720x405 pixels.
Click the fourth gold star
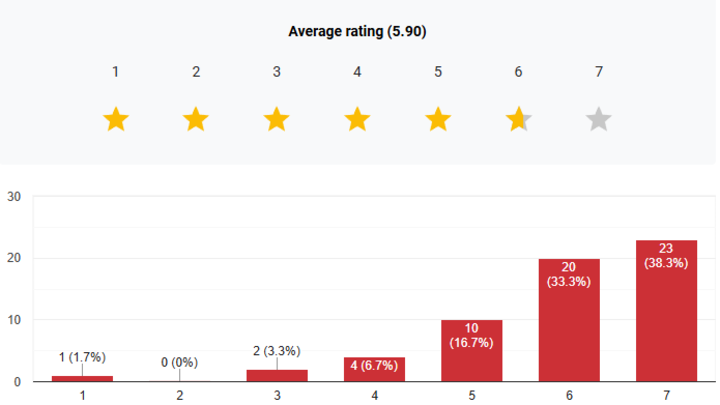pyautogui.click(x=357, y=120)
